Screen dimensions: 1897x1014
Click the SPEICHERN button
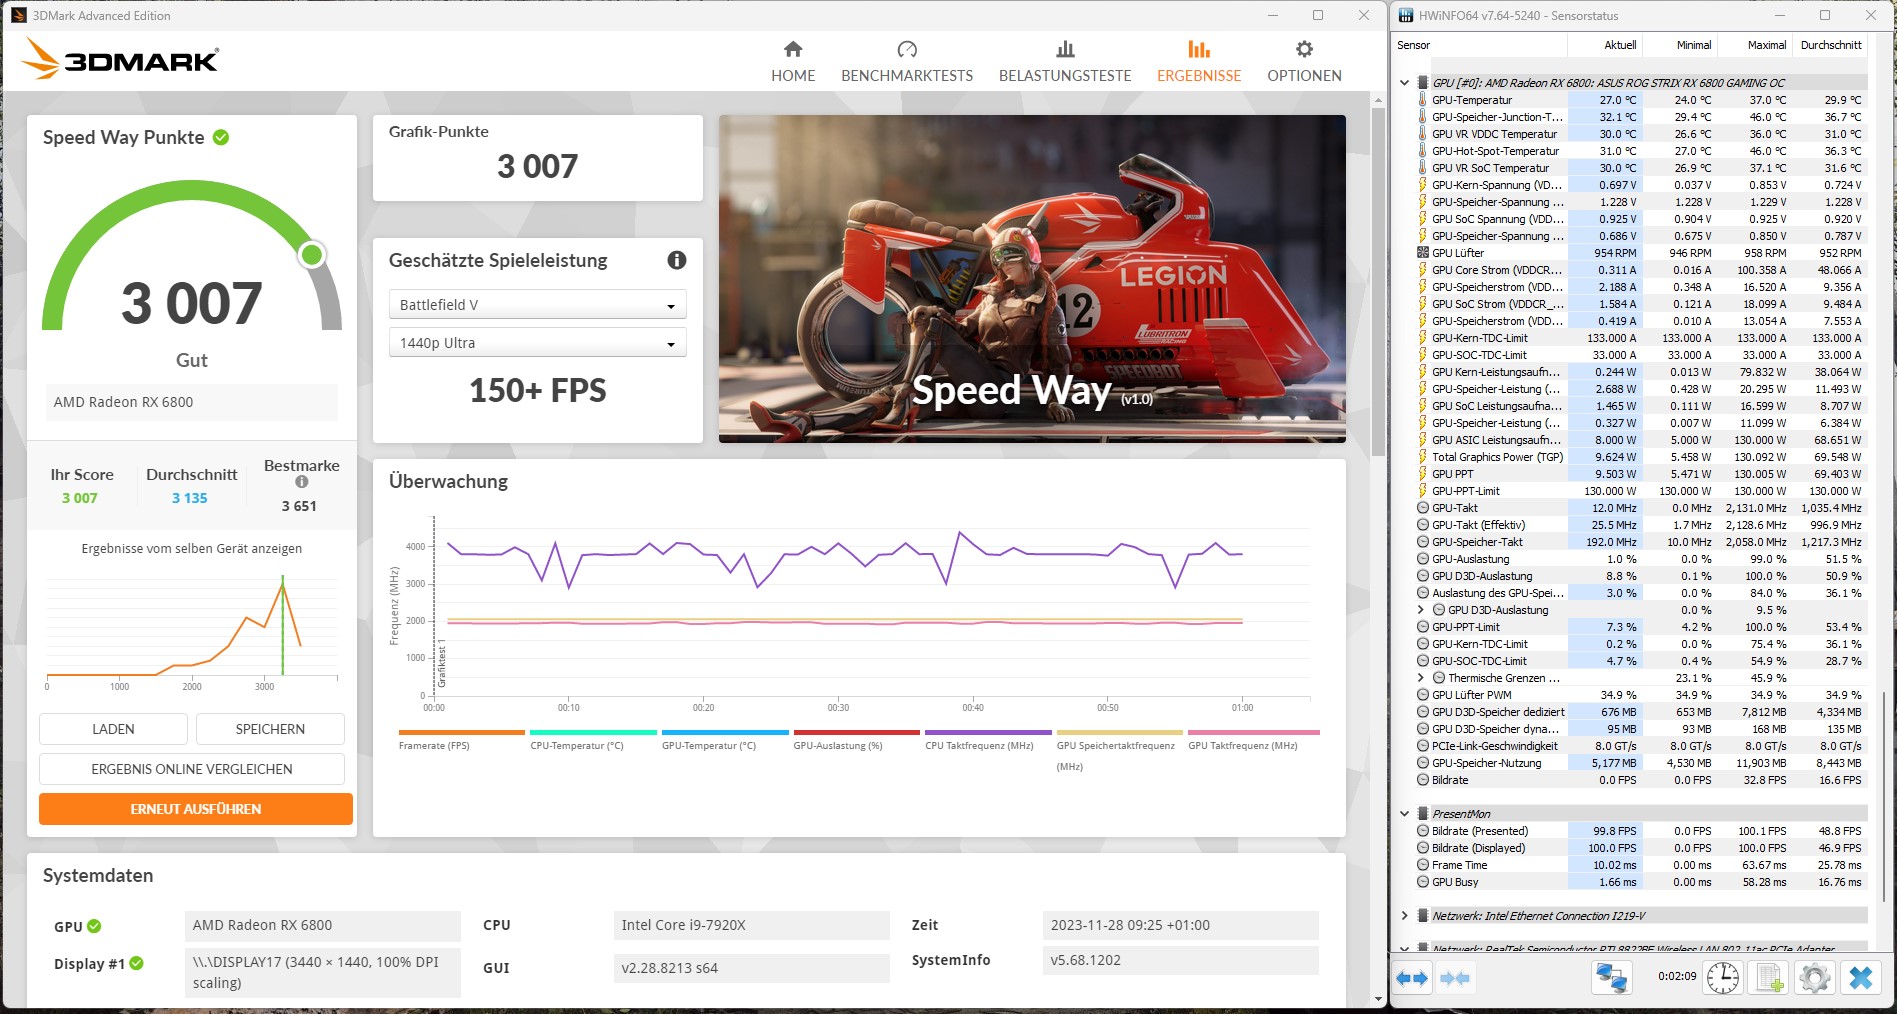[270, 729]
